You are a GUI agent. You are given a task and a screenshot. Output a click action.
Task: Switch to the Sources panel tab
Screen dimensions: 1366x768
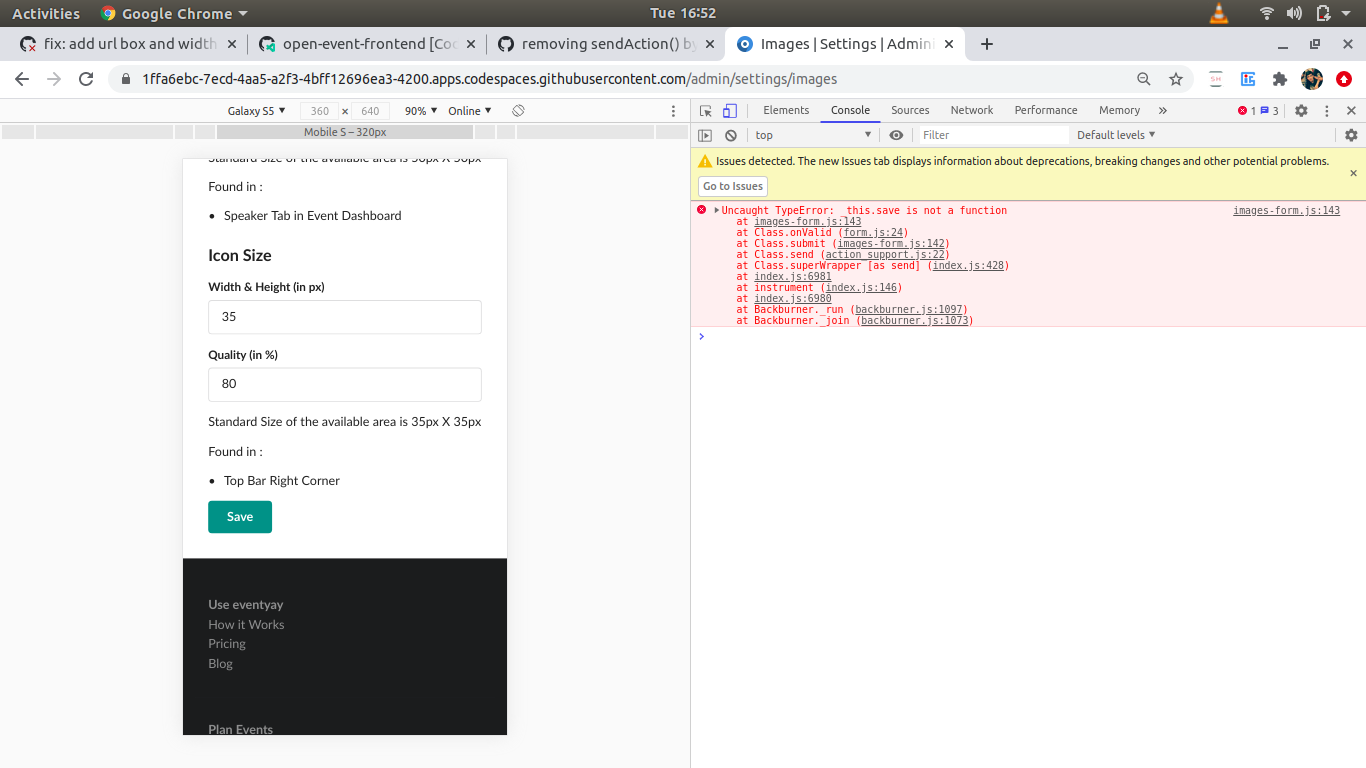(909, 110)
